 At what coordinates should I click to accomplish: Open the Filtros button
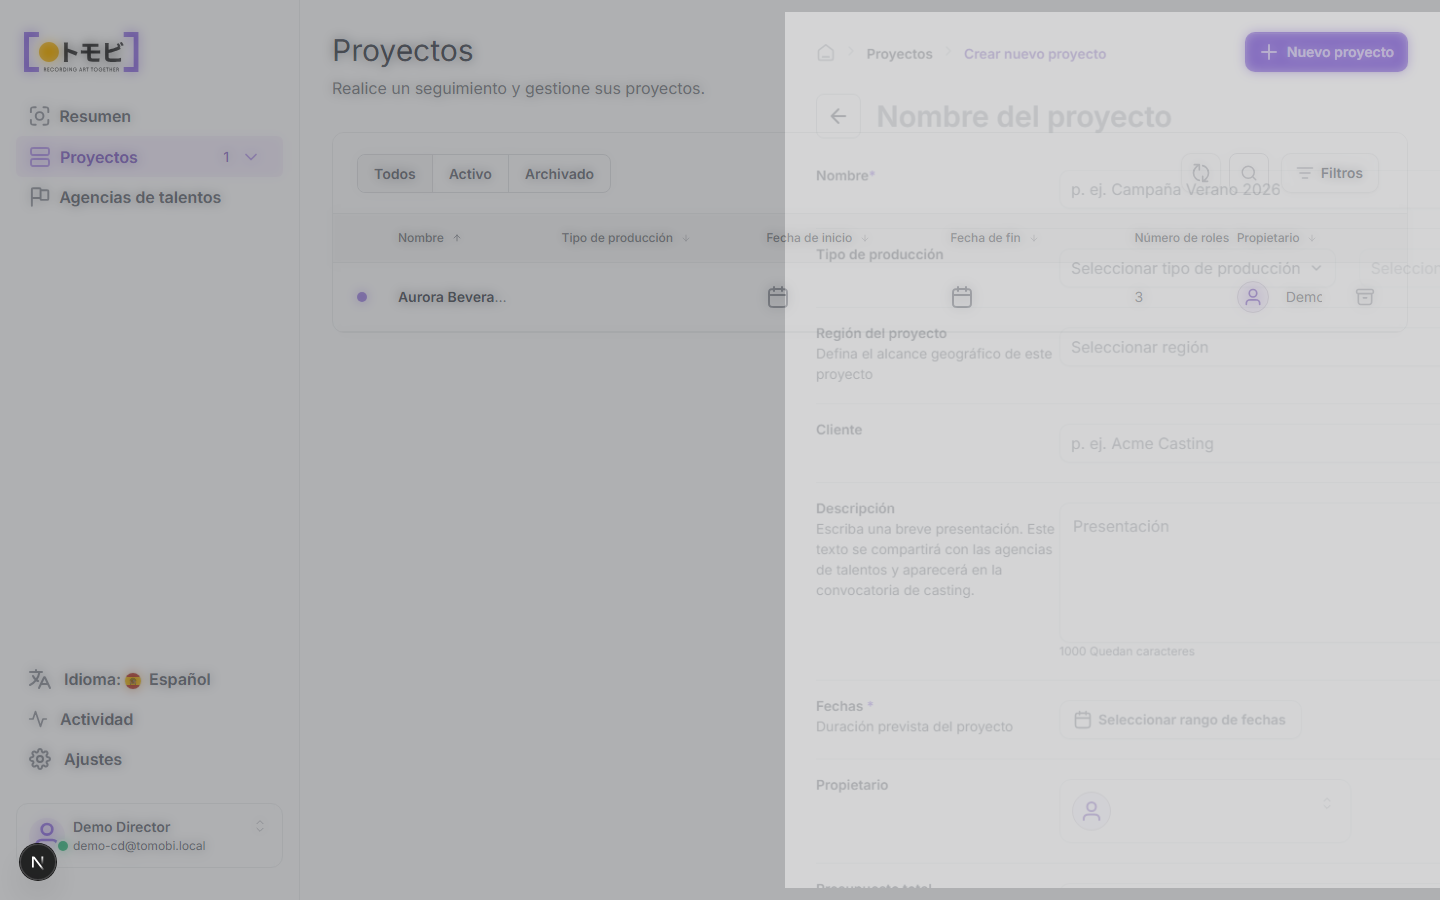coord(1330,173)
